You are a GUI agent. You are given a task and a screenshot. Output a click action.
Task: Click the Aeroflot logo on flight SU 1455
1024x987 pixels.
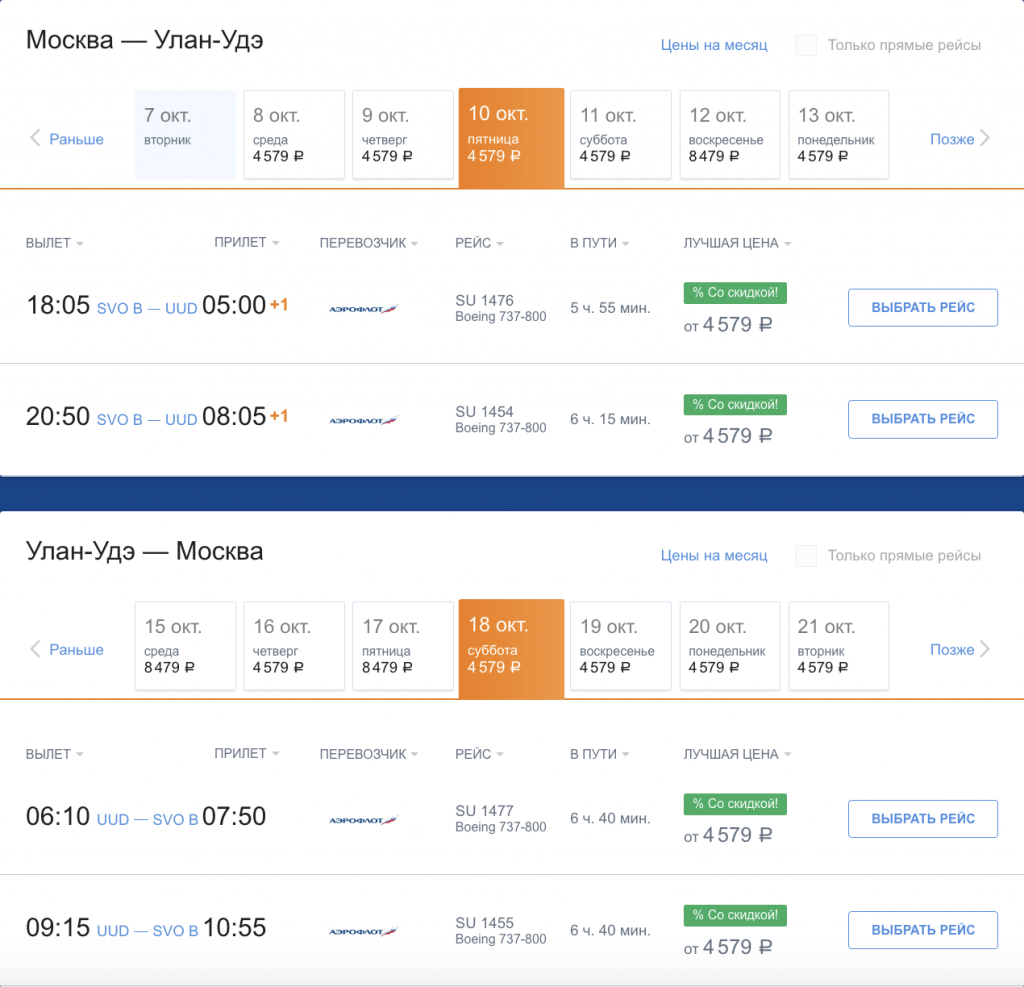pos(364,931)
